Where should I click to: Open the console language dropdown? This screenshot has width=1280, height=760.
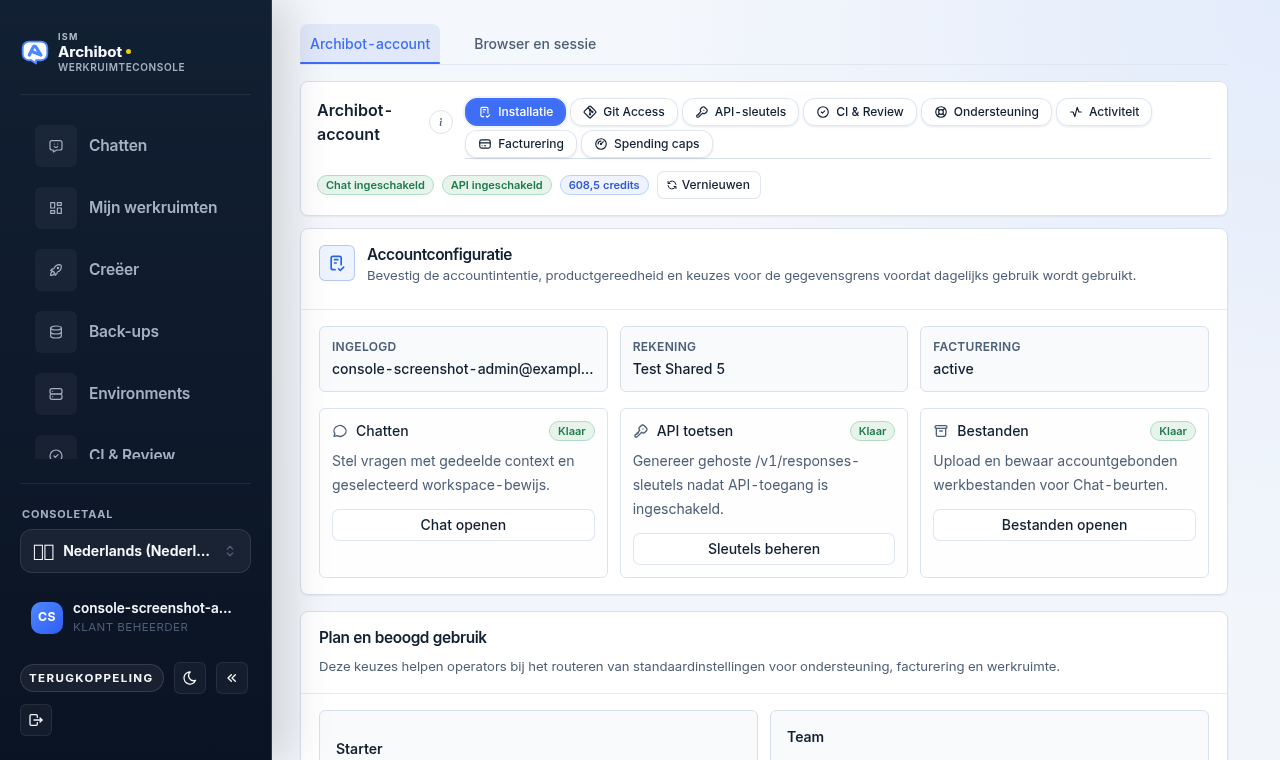(x=135, y=551)
